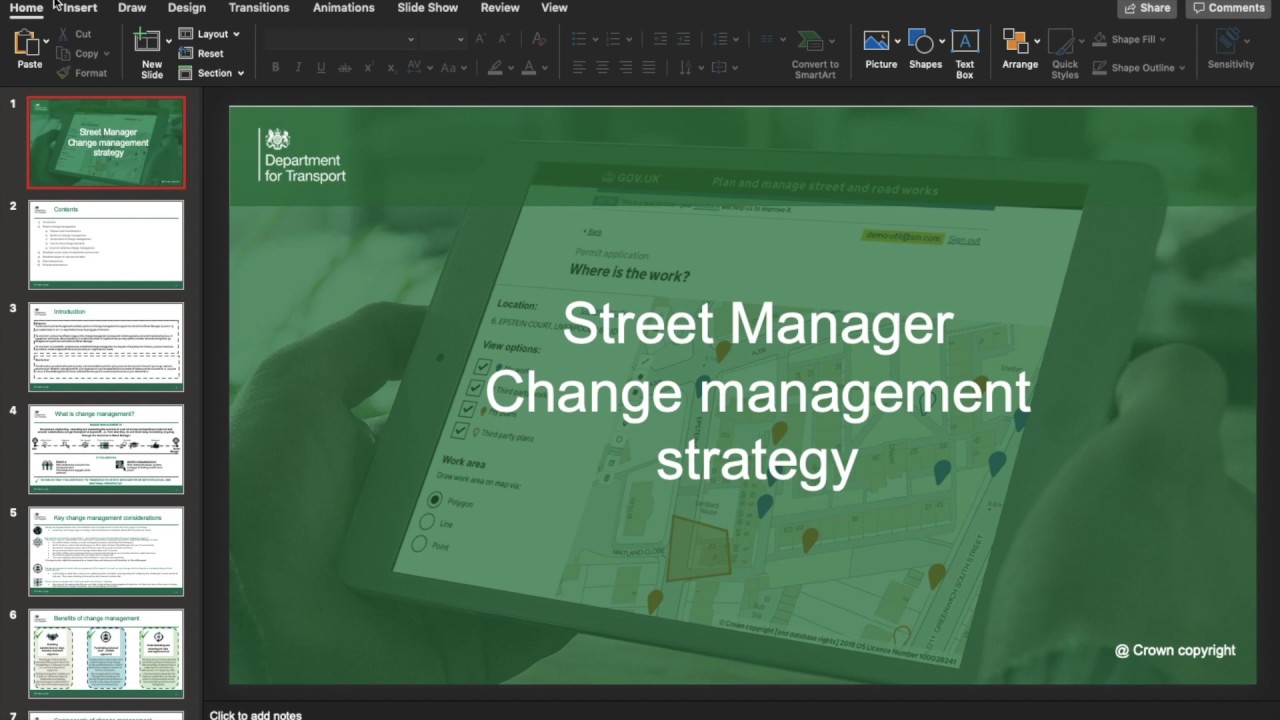The height and width of the screenshot is (720, 1280).
Task: Switch to the Draw tab
Action: (x=132, y=8)
